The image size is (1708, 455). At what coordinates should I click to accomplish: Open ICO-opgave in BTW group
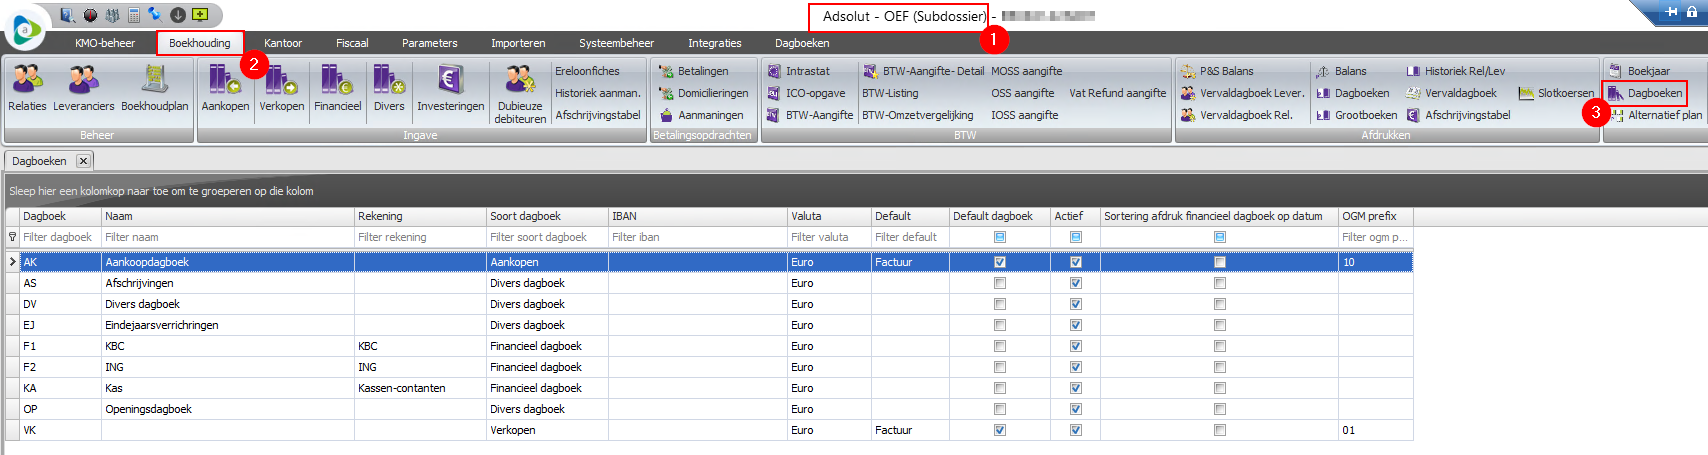click(x=806, y=93)
